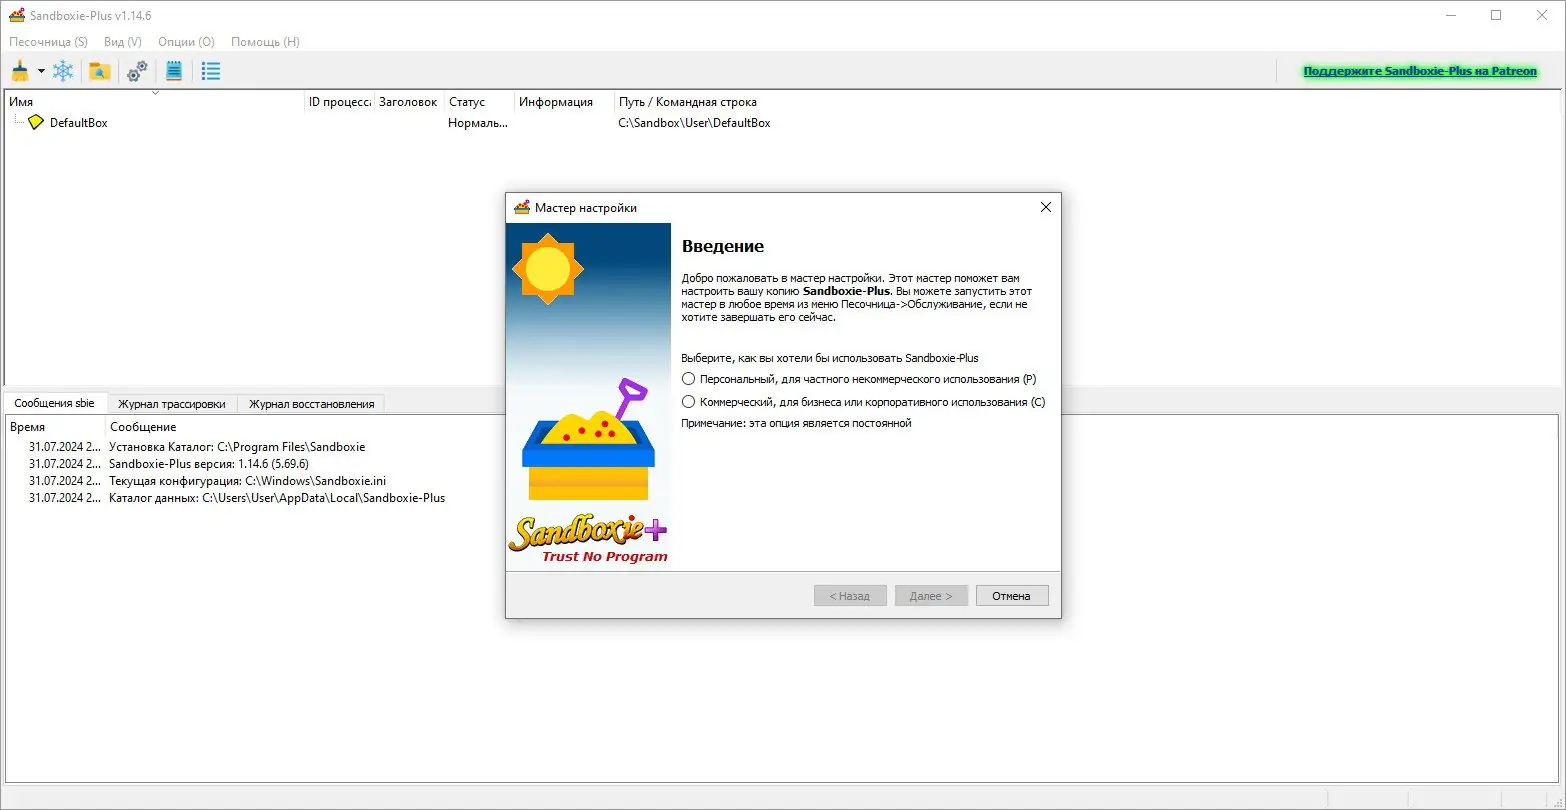Open the Patreon support link
Screen dimensions: 1566x810
[x=1420, y=72]
